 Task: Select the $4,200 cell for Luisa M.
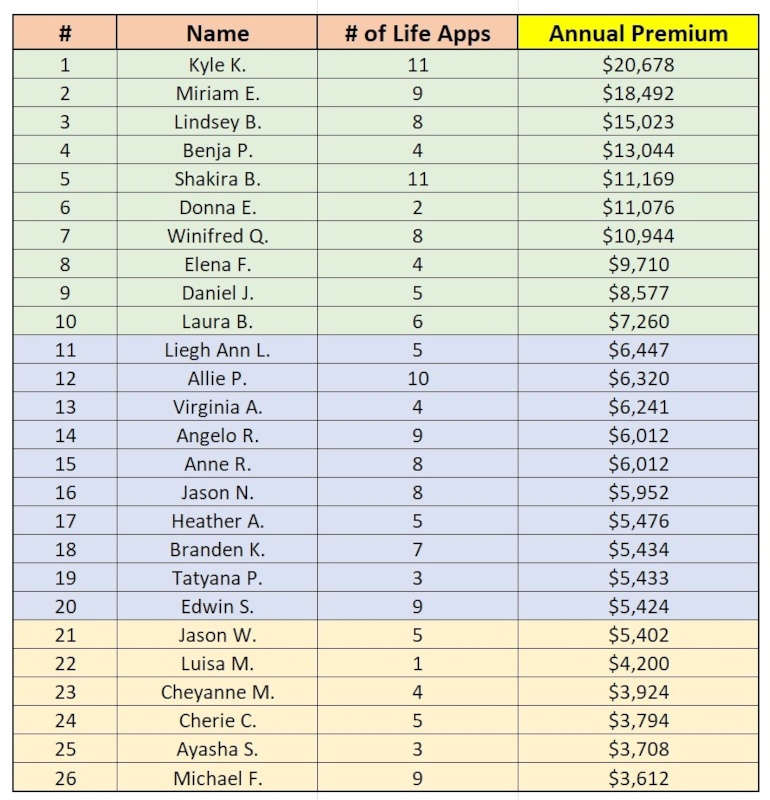point(638,664)
